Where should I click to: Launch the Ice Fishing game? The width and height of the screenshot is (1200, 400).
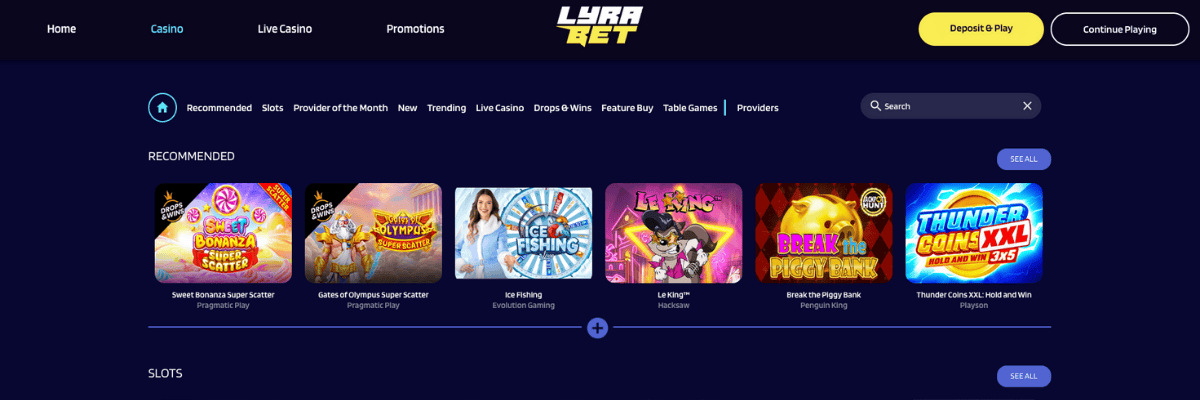pos(524,233)
